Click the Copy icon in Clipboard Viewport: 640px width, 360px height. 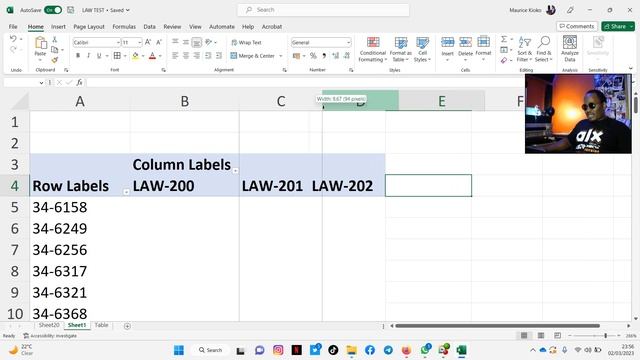[54, 50]
